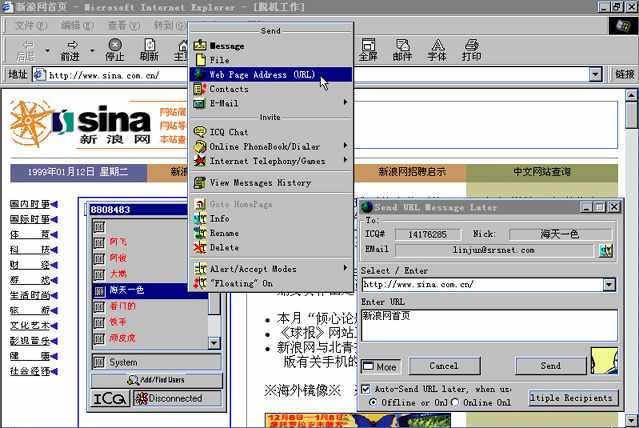Click the Fullscreen (全屏) toolbar icon

[368, 50]
